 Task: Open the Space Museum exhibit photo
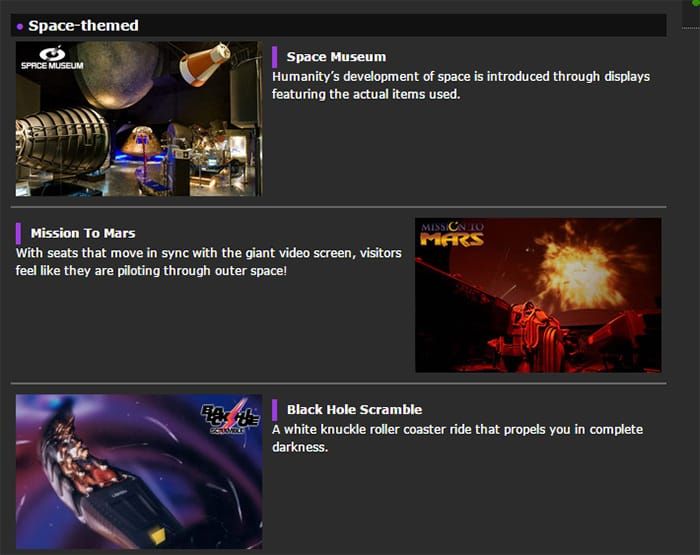[139, 119]
